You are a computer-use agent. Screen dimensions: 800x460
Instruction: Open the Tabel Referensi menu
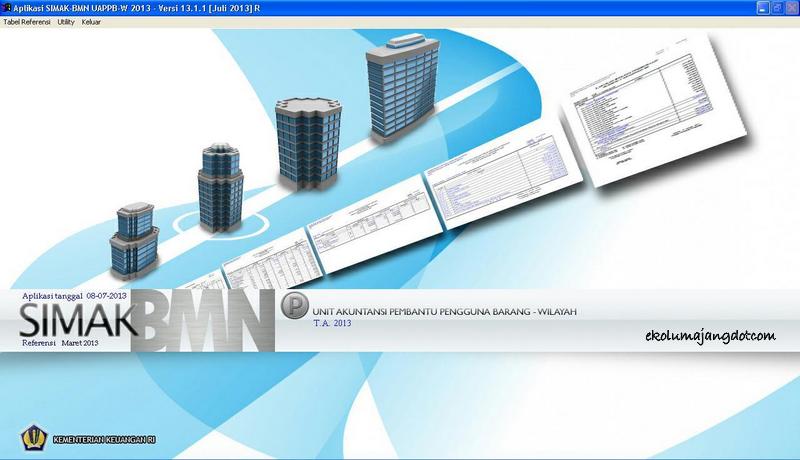pos(27,21)
